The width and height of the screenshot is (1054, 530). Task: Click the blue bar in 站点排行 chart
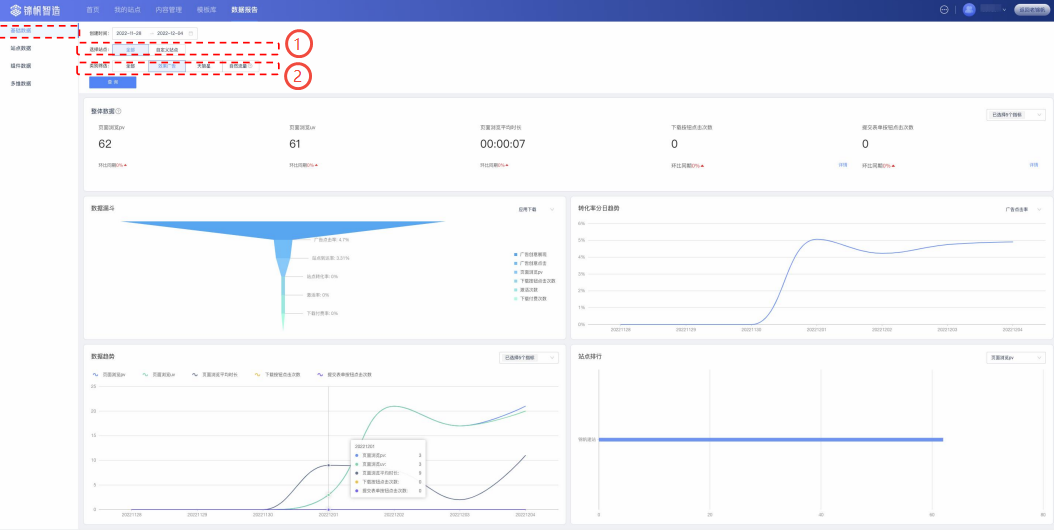(x=771, y=439)
